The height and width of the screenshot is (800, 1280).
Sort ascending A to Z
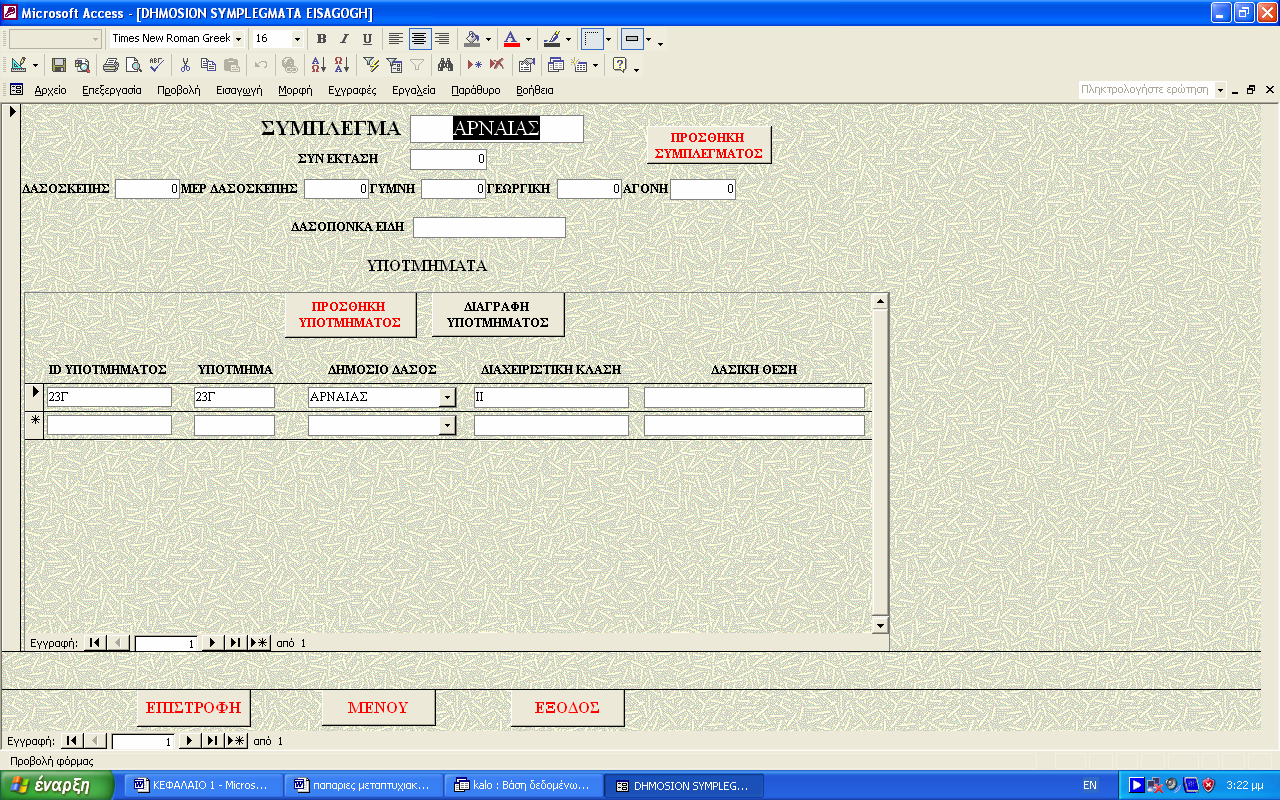[318, 65]
